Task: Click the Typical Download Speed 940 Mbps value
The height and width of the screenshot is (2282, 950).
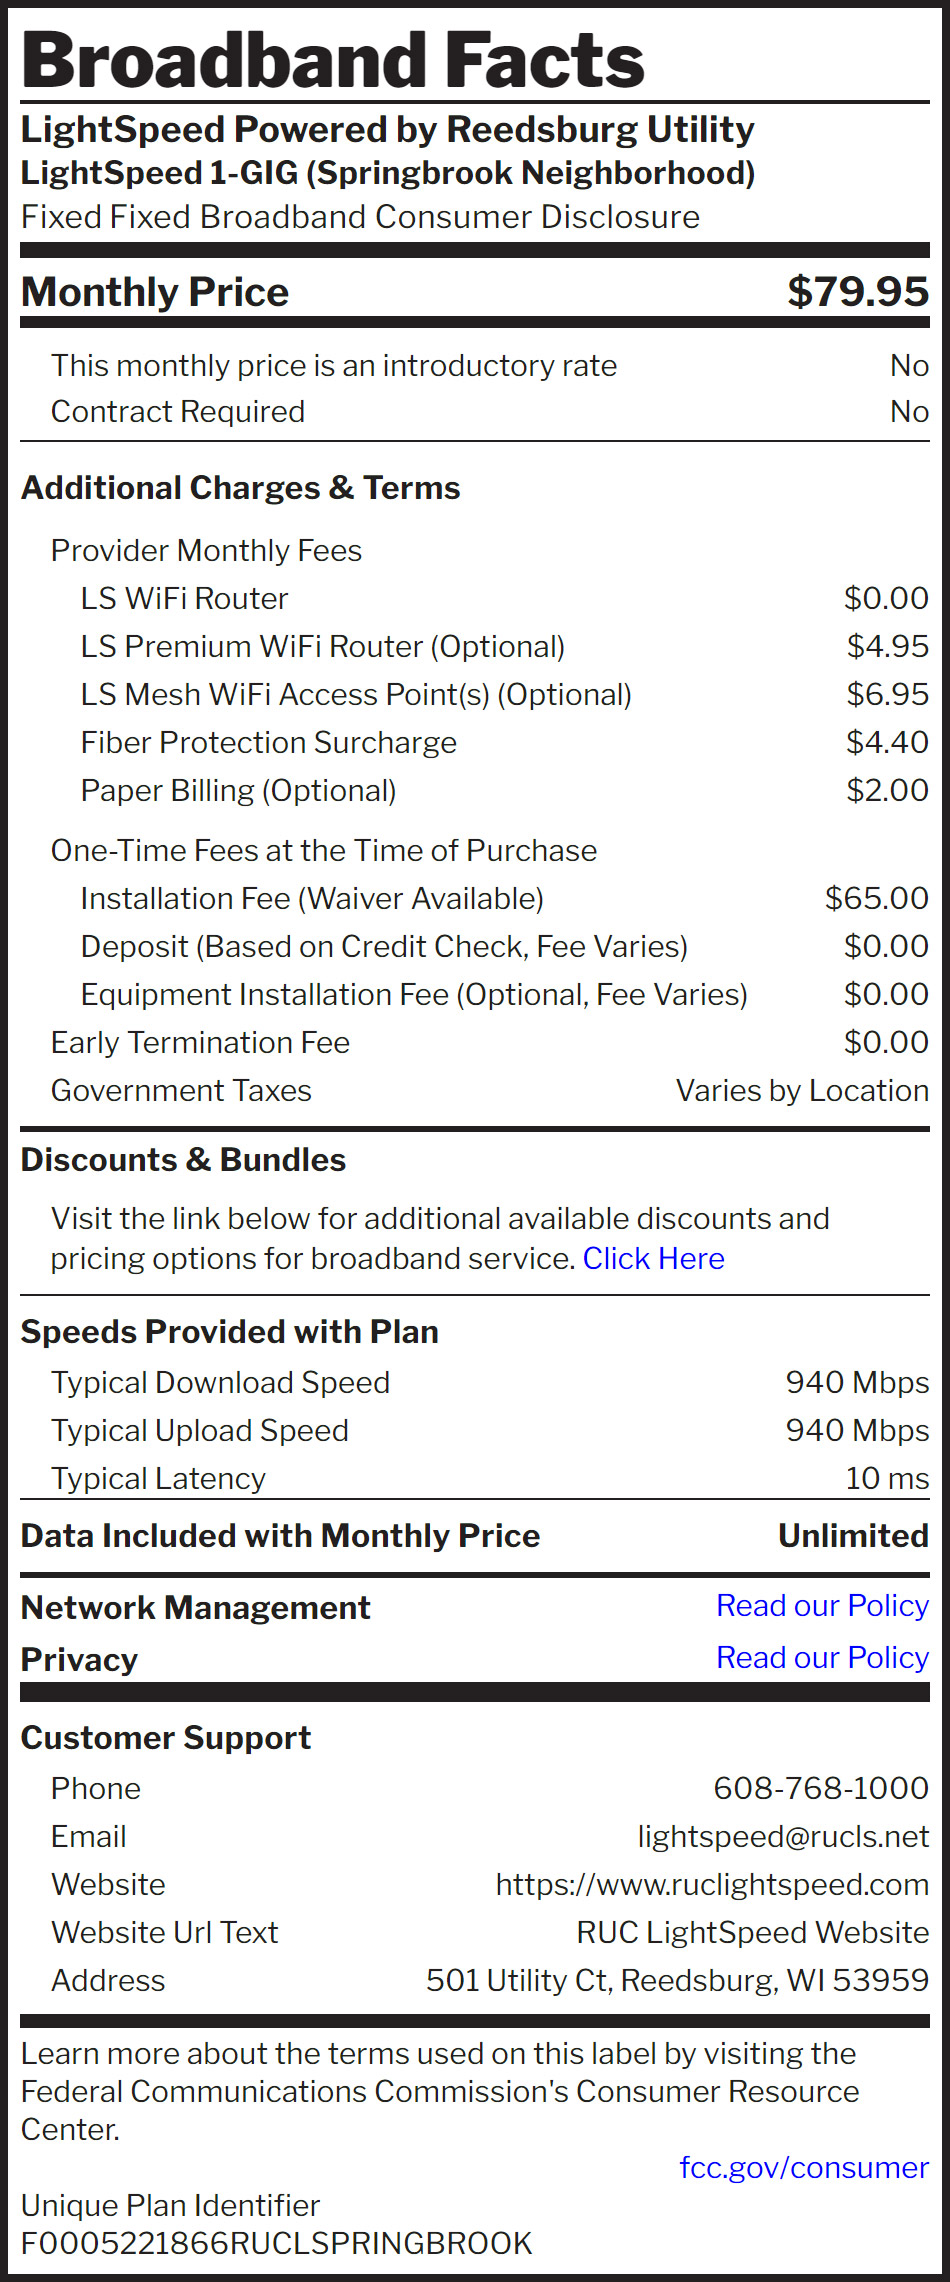Action: click(x=857, y=1382)
